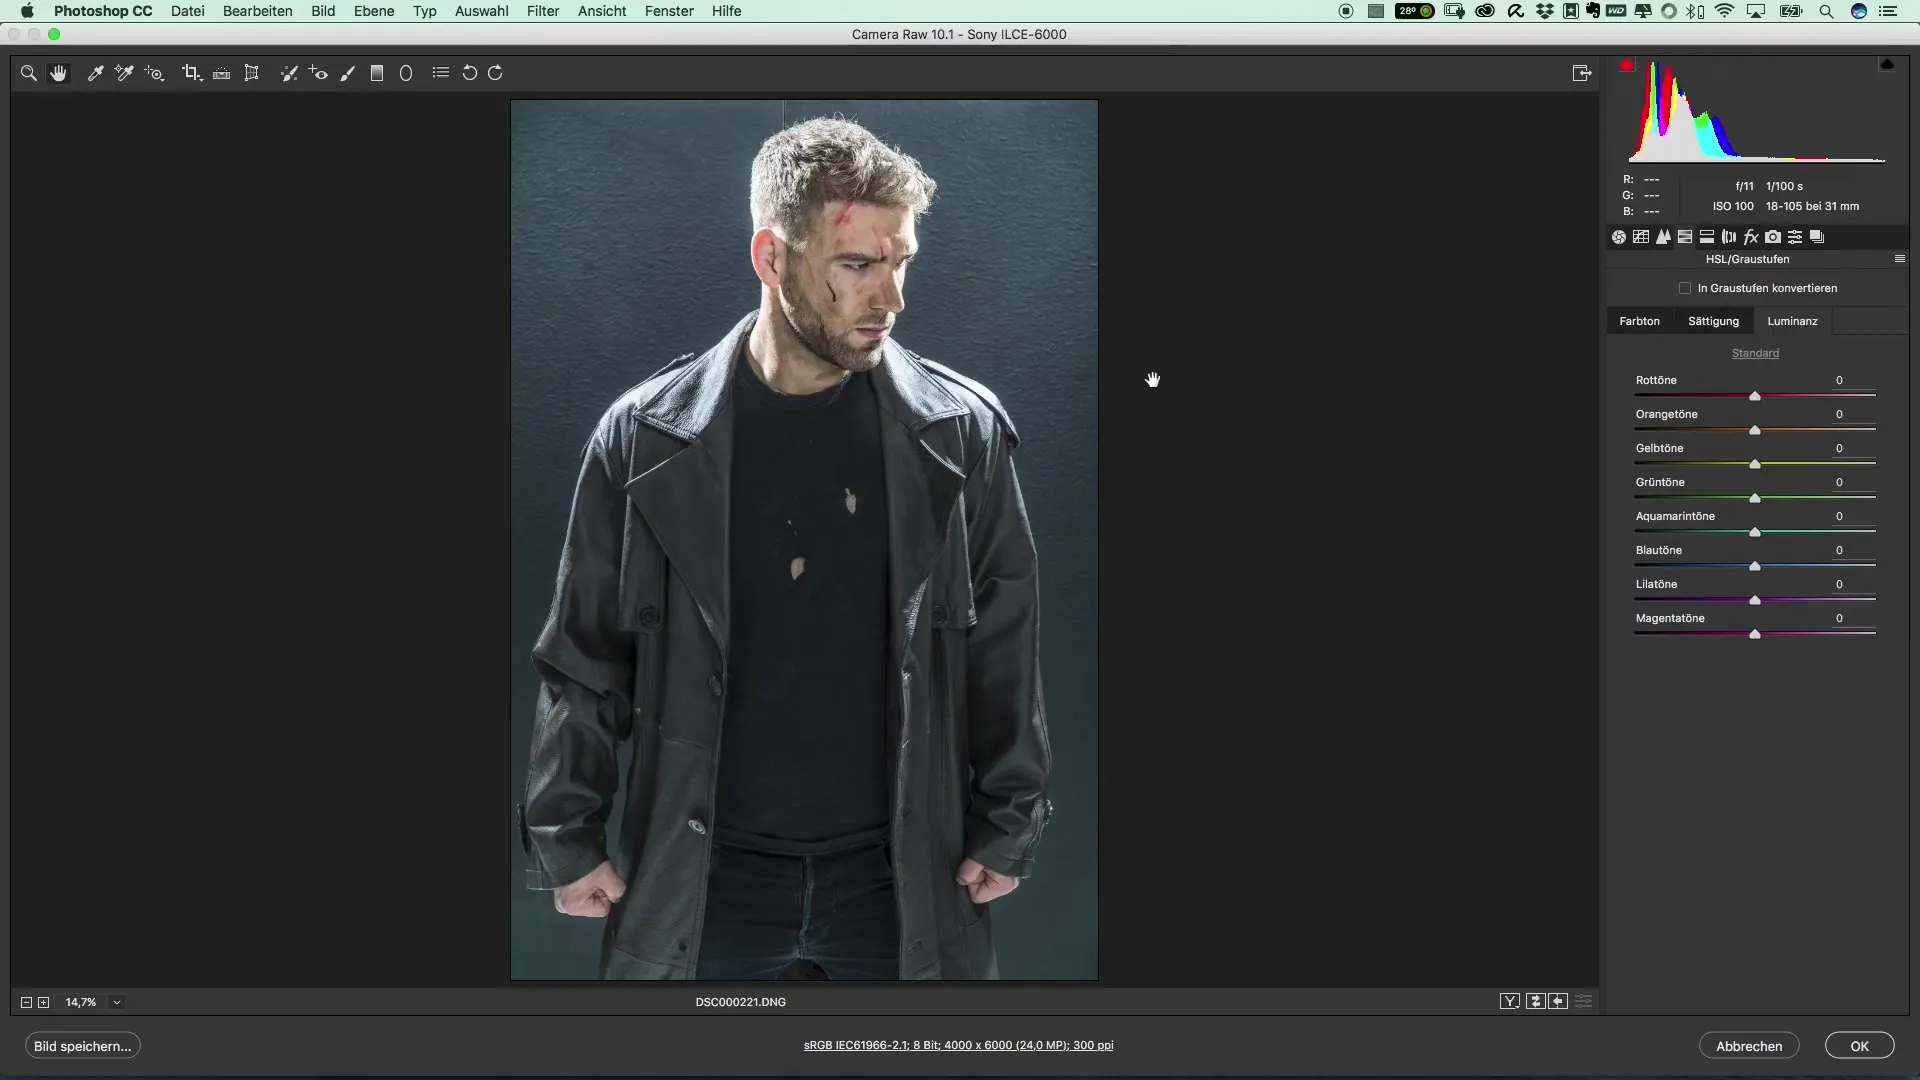Viewport: 1920px width, 1080px height.
Task: Select the Targeted Adjustment tool
Action: (x=154, y=73)
